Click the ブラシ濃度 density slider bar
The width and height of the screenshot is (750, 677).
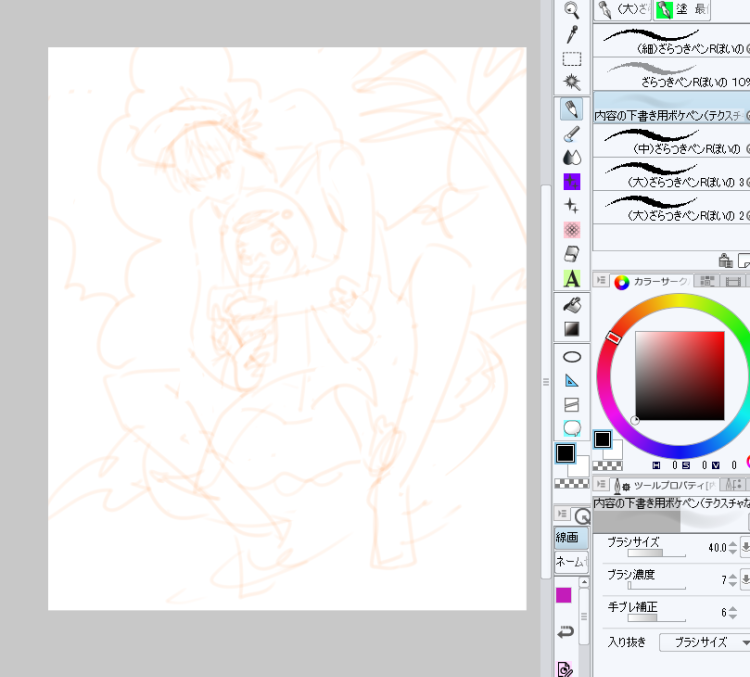(656, 586)
